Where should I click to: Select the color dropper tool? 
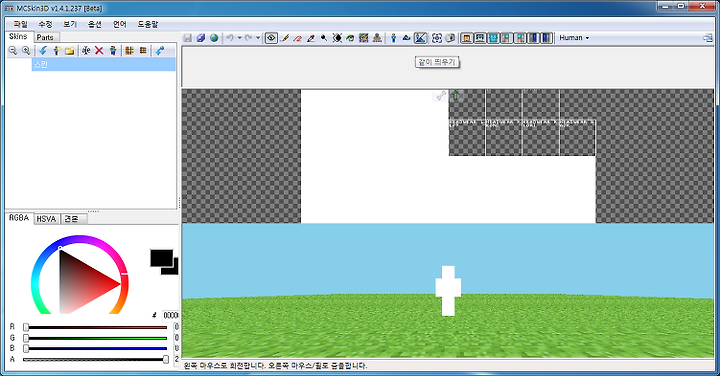click(x=311, y=38)
